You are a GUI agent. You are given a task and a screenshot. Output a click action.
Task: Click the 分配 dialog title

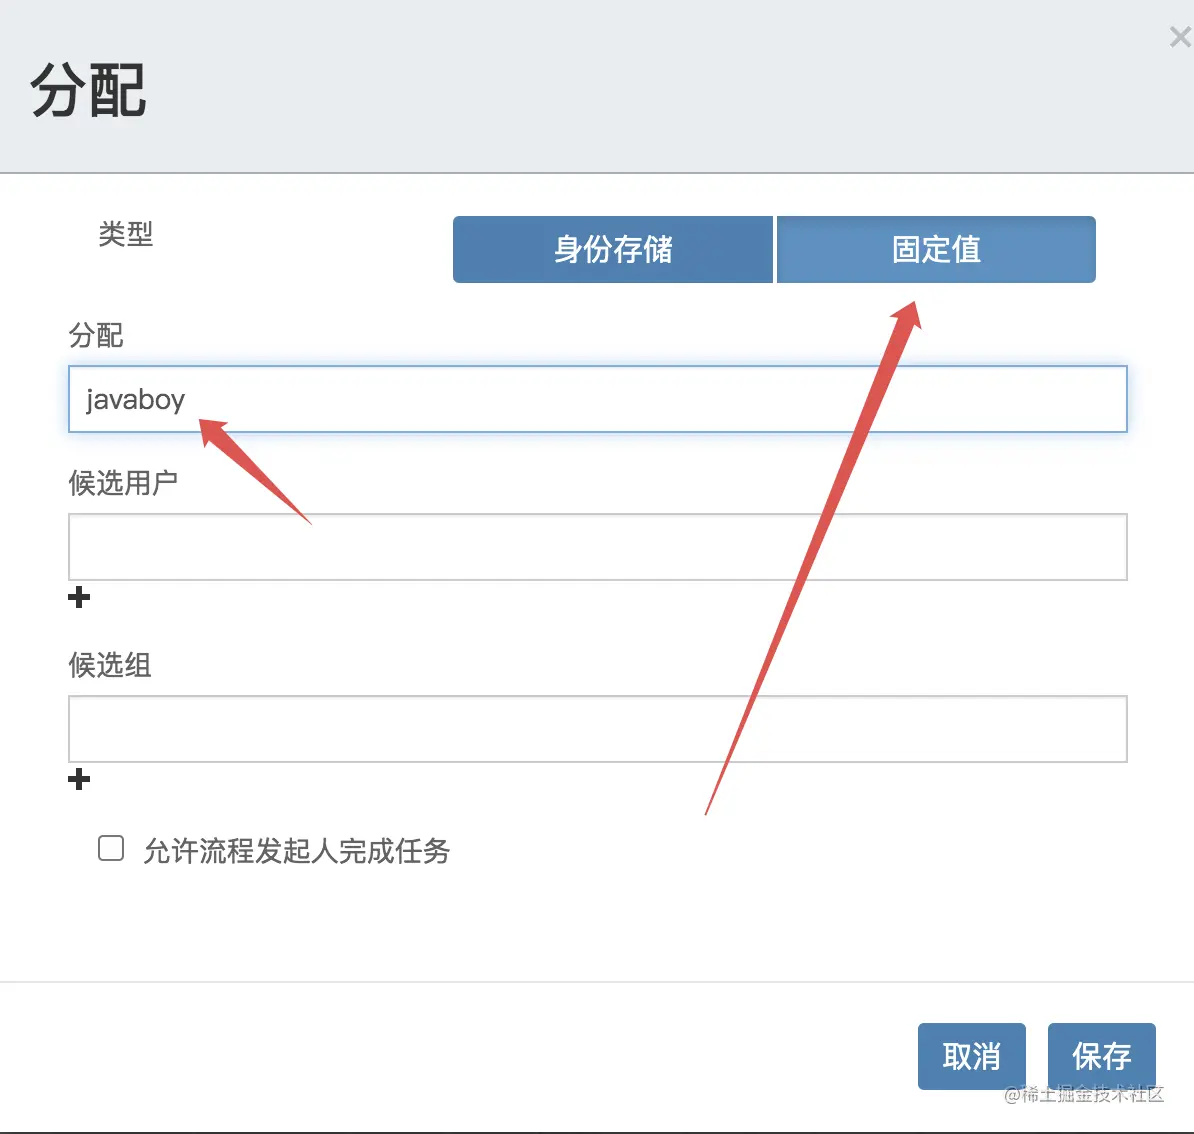tap(89, 91)
